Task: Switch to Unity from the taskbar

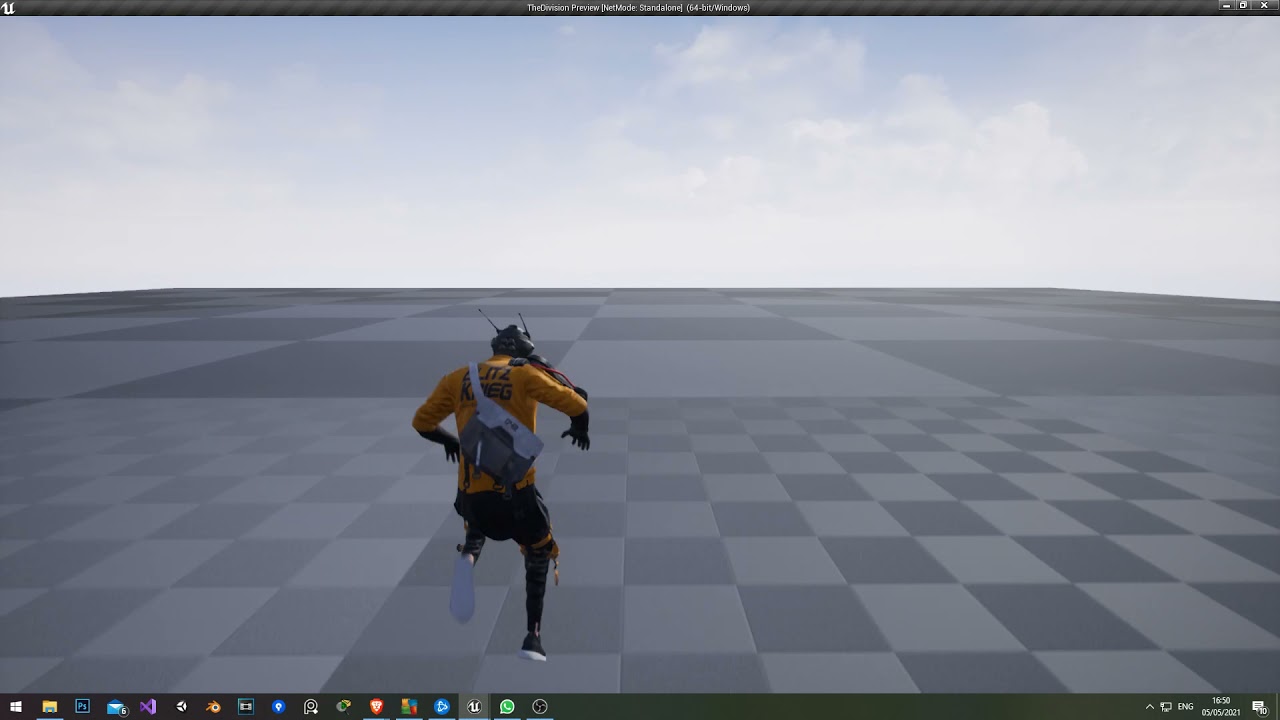Action: [181, 707]
